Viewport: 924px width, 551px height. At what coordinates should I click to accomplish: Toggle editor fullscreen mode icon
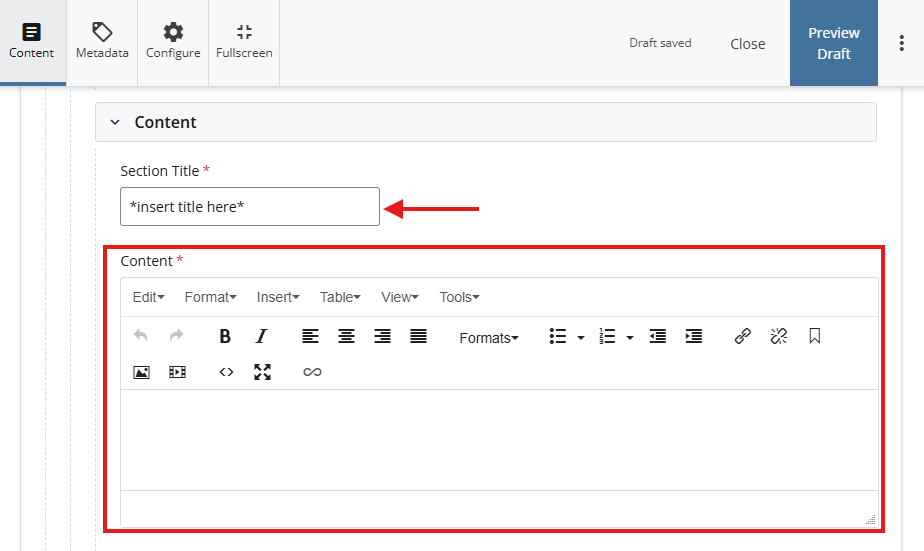(x=262, y=372)
